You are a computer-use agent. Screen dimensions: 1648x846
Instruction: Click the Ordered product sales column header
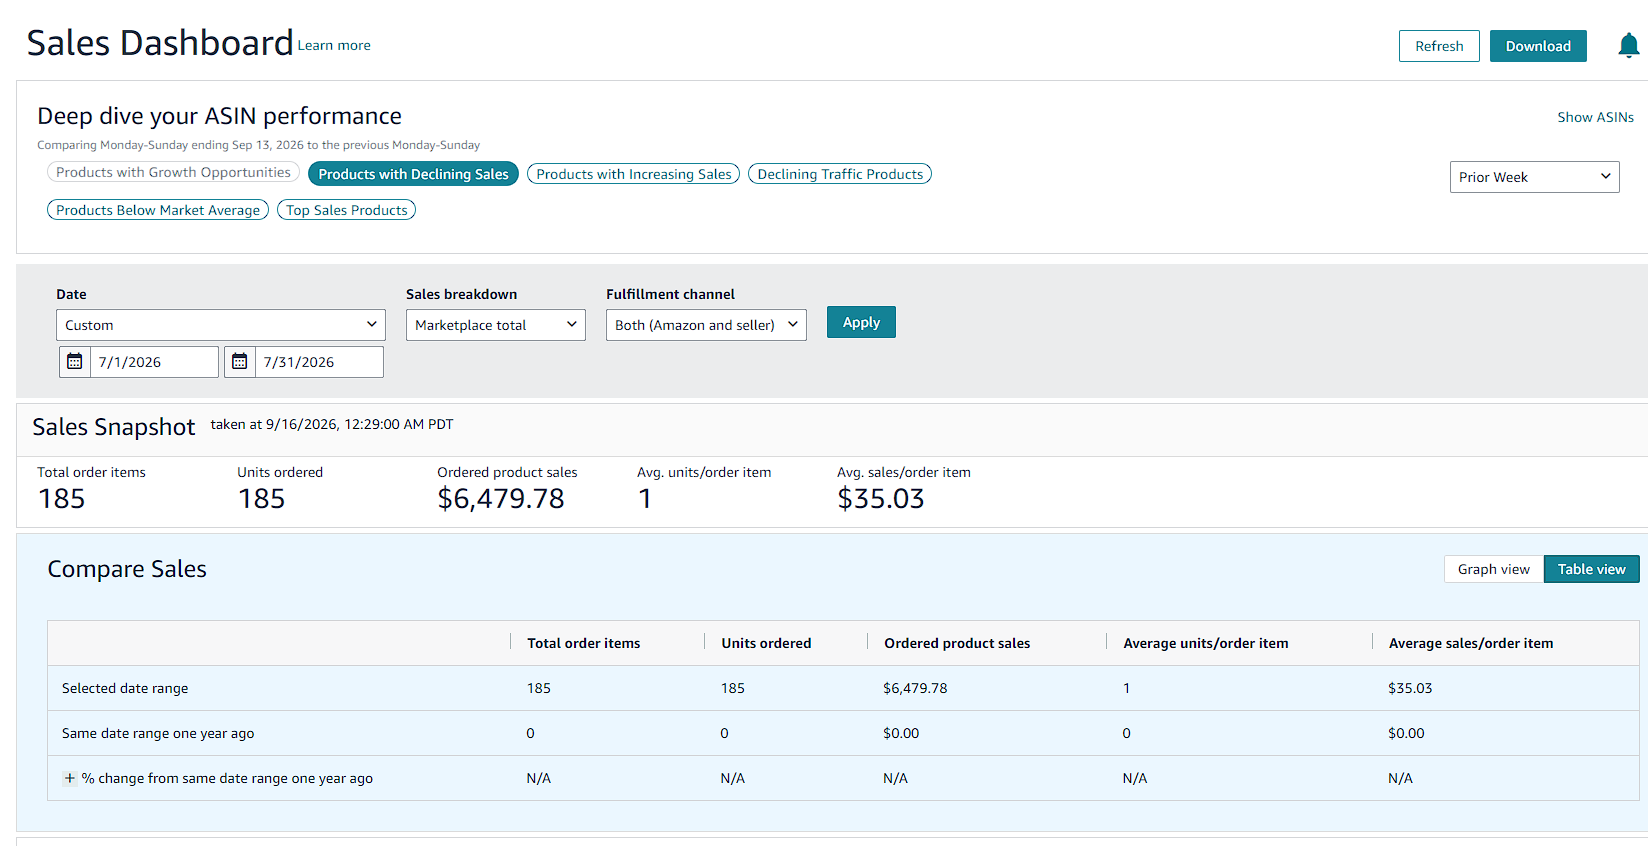(x=957, y=643)
